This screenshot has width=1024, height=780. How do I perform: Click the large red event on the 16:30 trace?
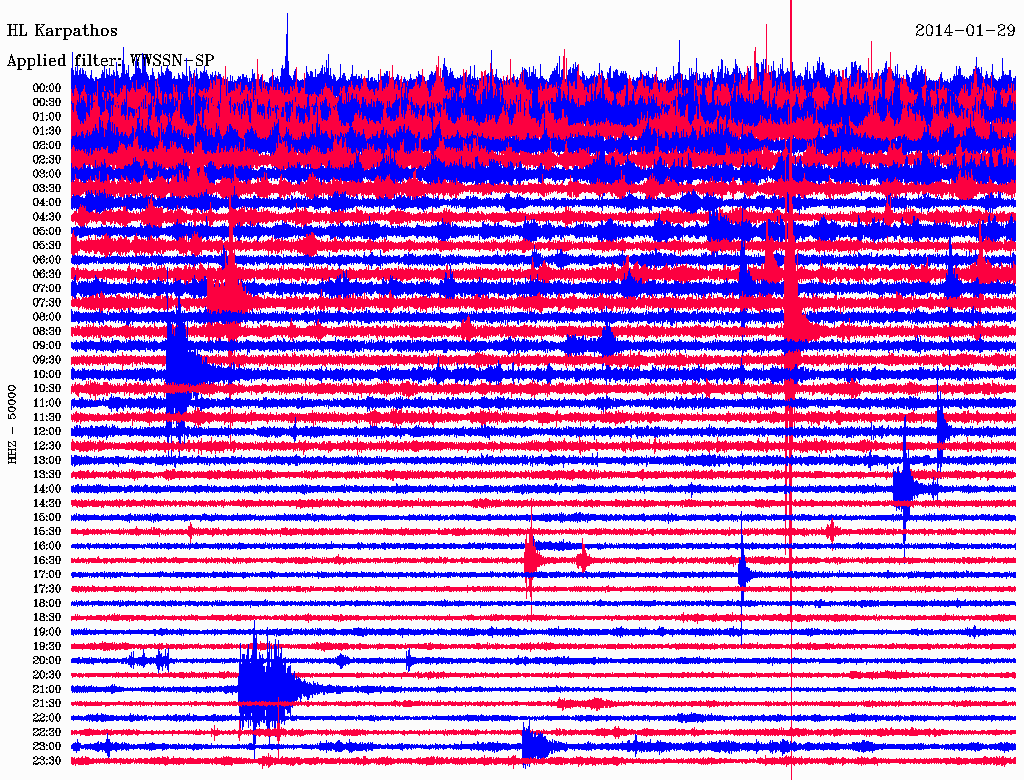[531, 560]
